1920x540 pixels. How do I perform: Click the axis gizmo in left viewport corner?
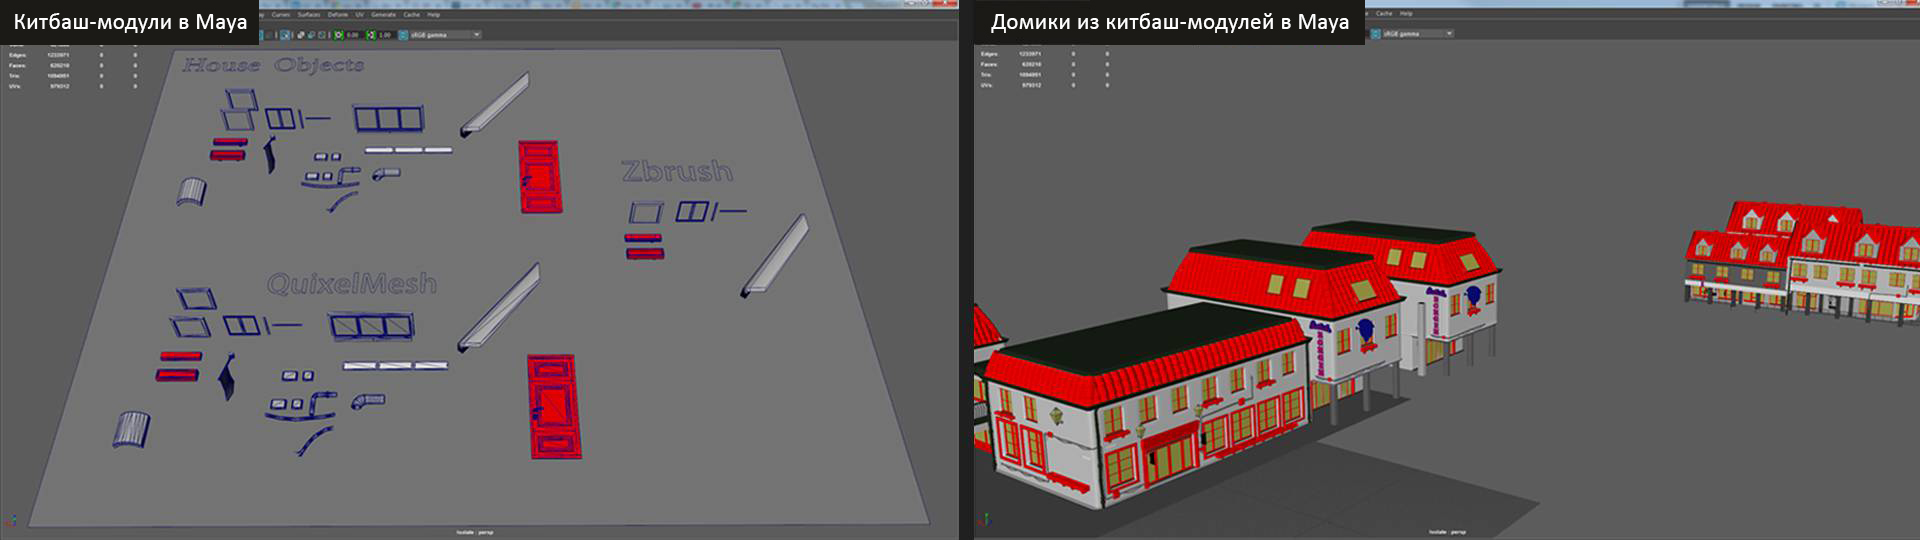click(x=11, y=520)
